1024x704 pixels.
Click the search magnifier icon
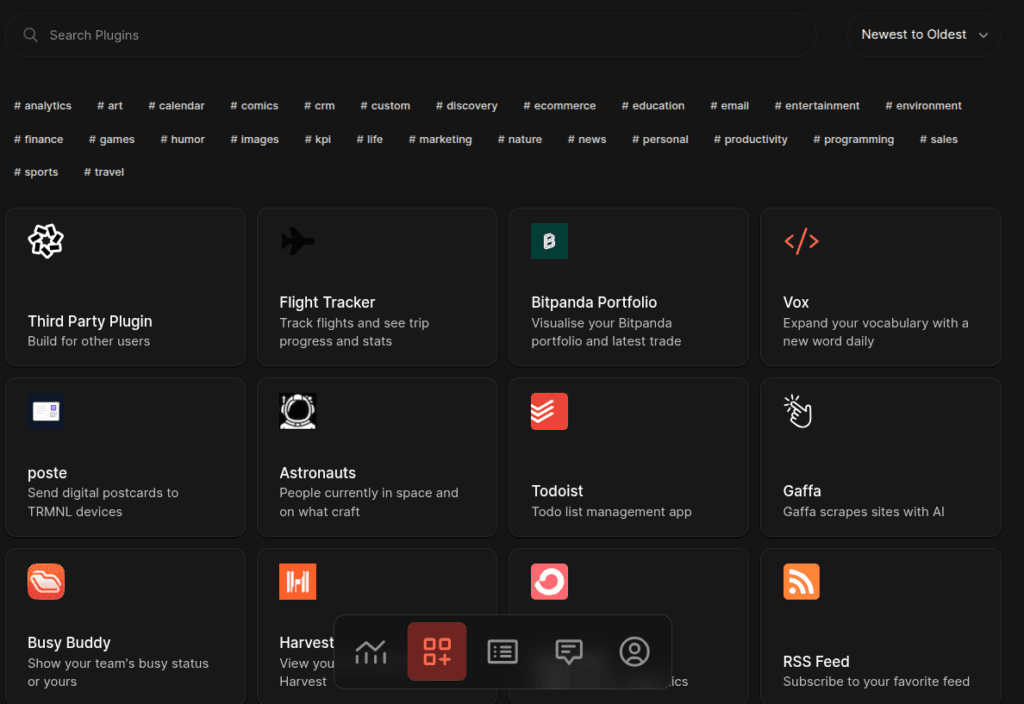click(30, 35)
